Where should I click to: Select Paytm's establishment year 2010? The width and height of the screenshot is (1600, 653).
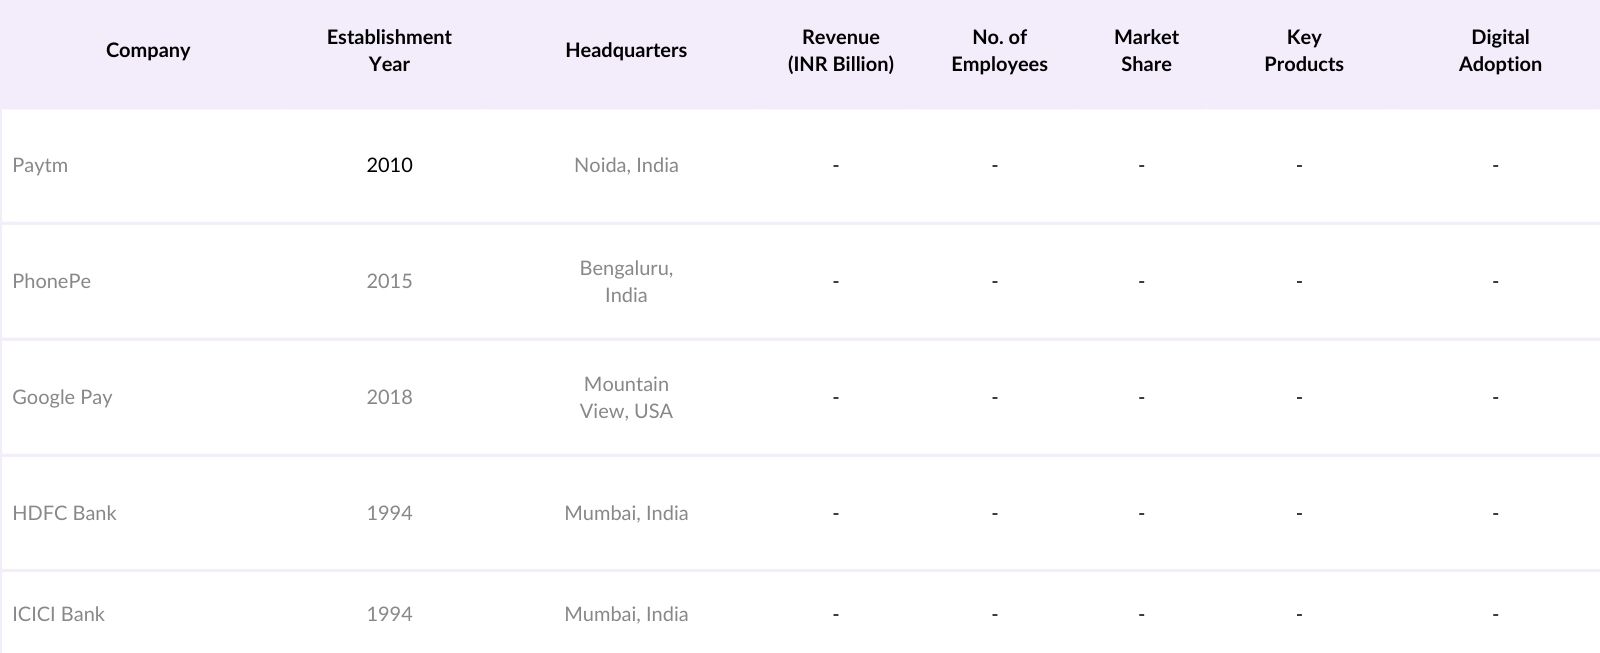(389, 165)
